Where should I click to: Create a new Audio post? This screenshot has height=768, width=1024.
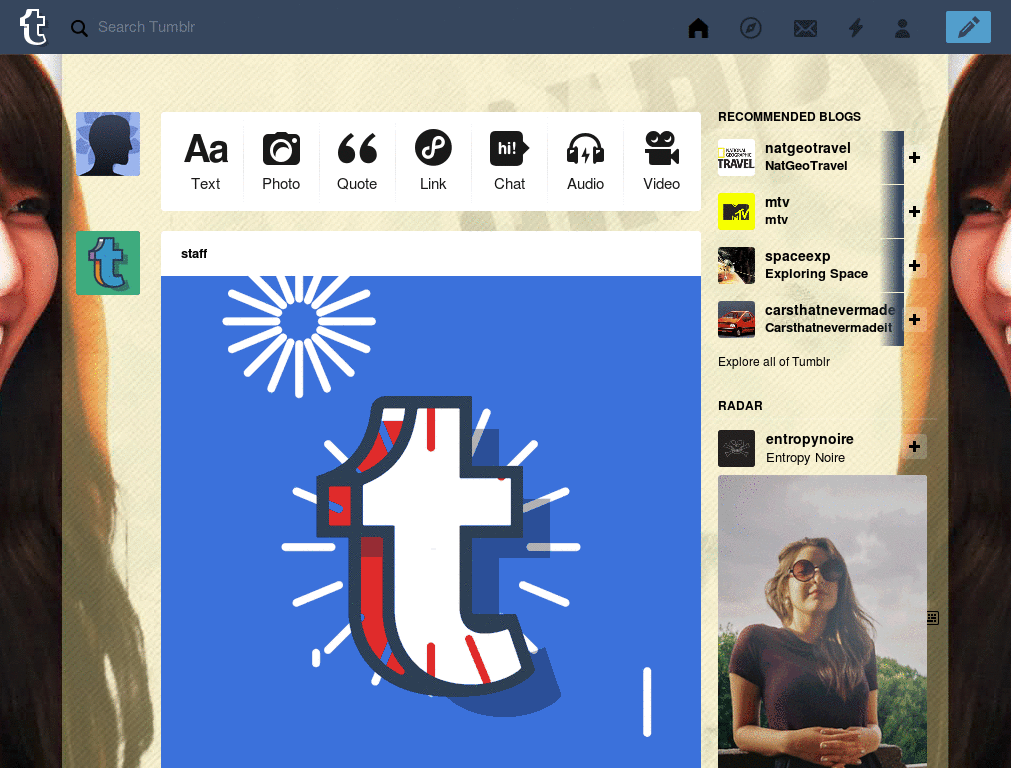click(x=585, y=161)
